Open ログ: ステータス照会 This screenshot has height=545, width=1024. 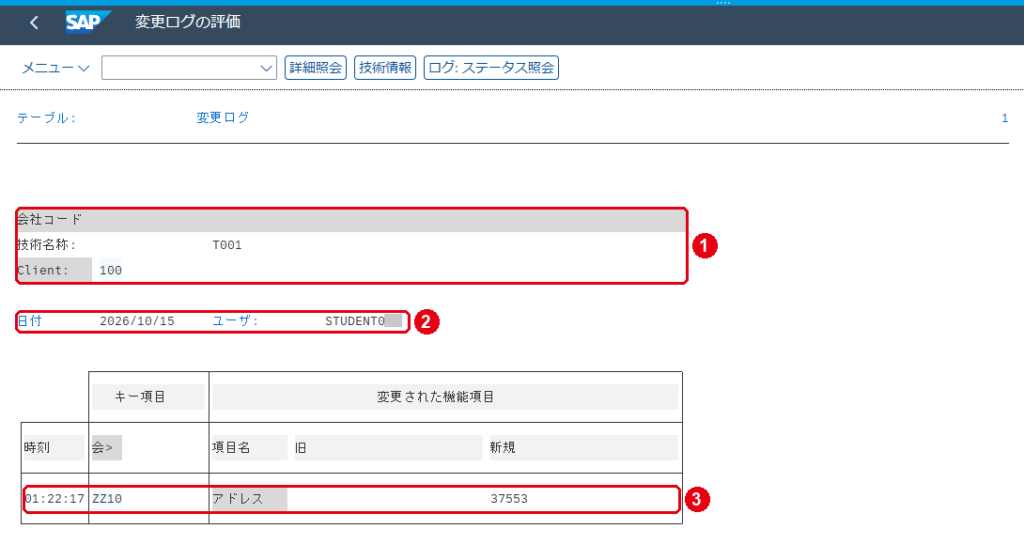[x=491, y=68]
